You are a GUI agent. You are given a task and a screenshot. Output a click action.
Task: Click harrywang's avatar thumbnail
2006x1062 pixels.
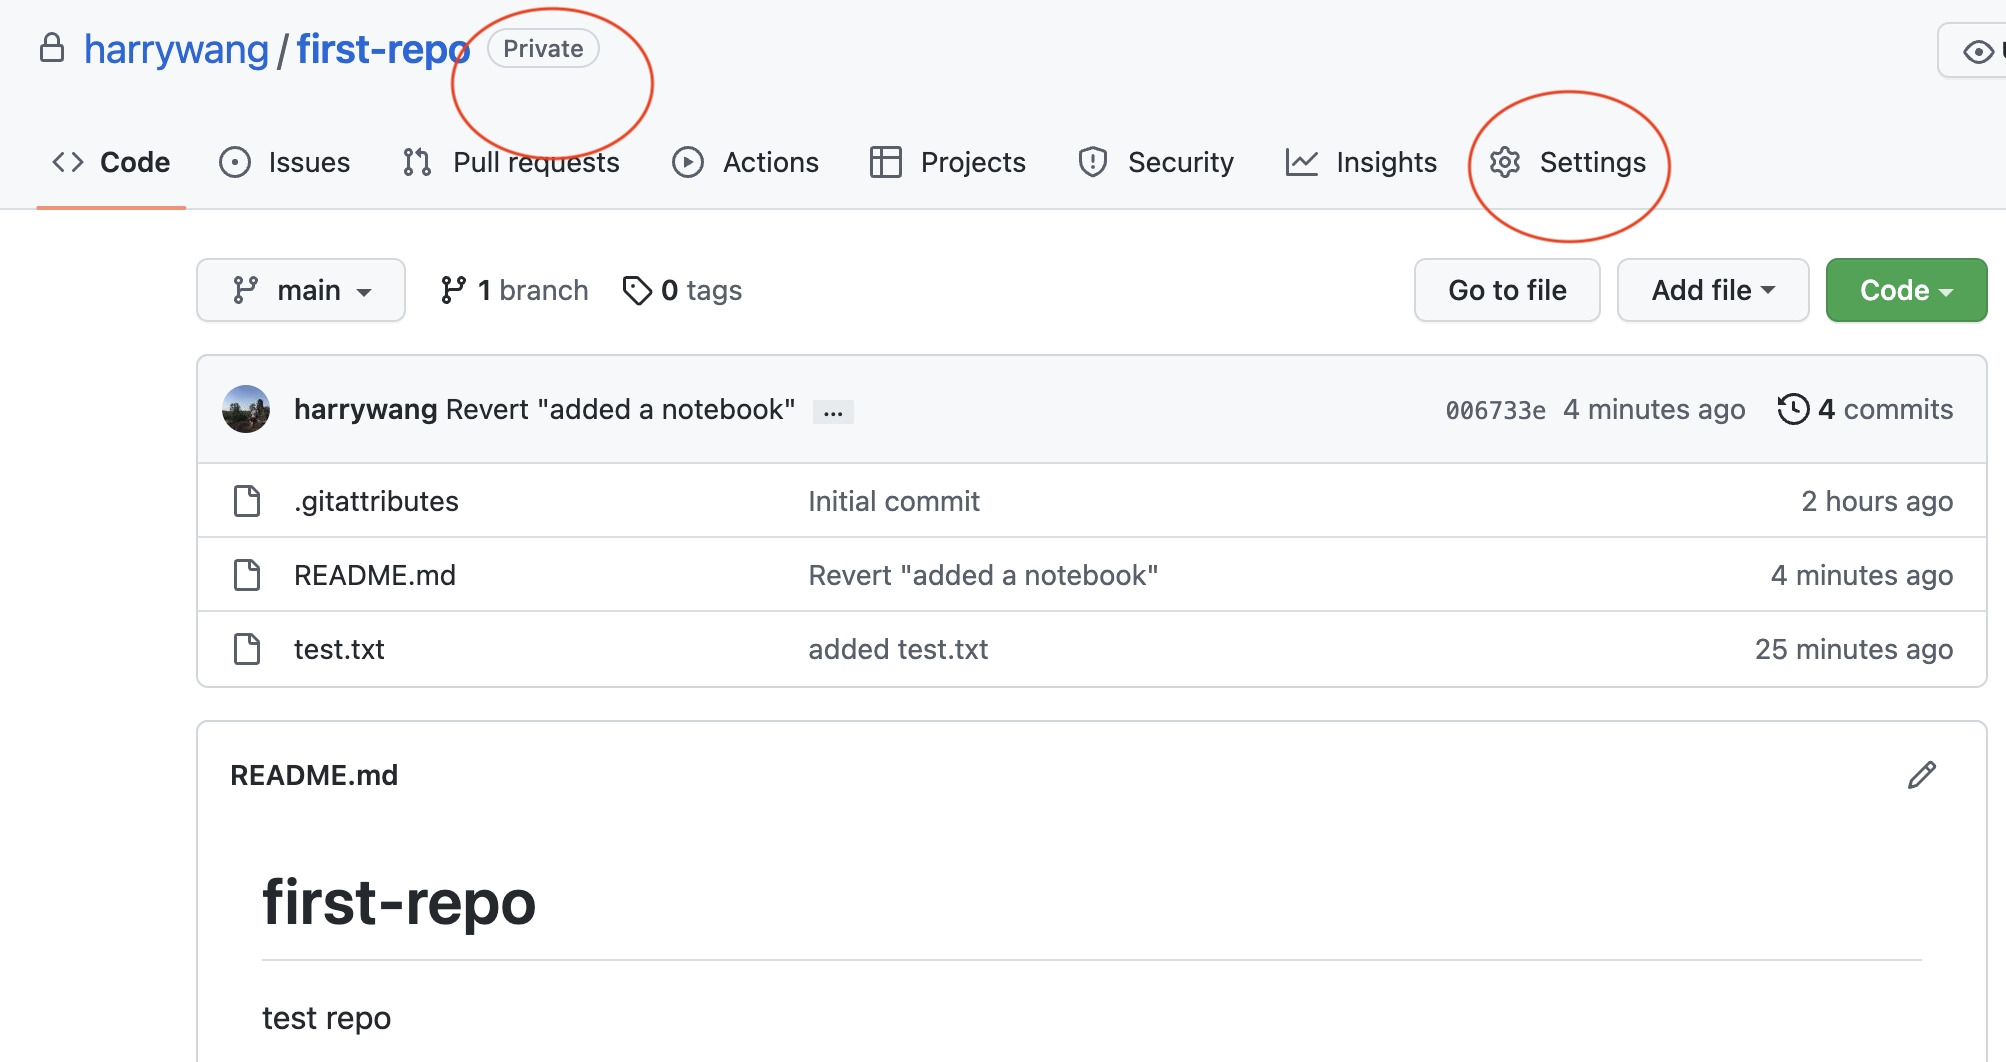pos(246,409)
